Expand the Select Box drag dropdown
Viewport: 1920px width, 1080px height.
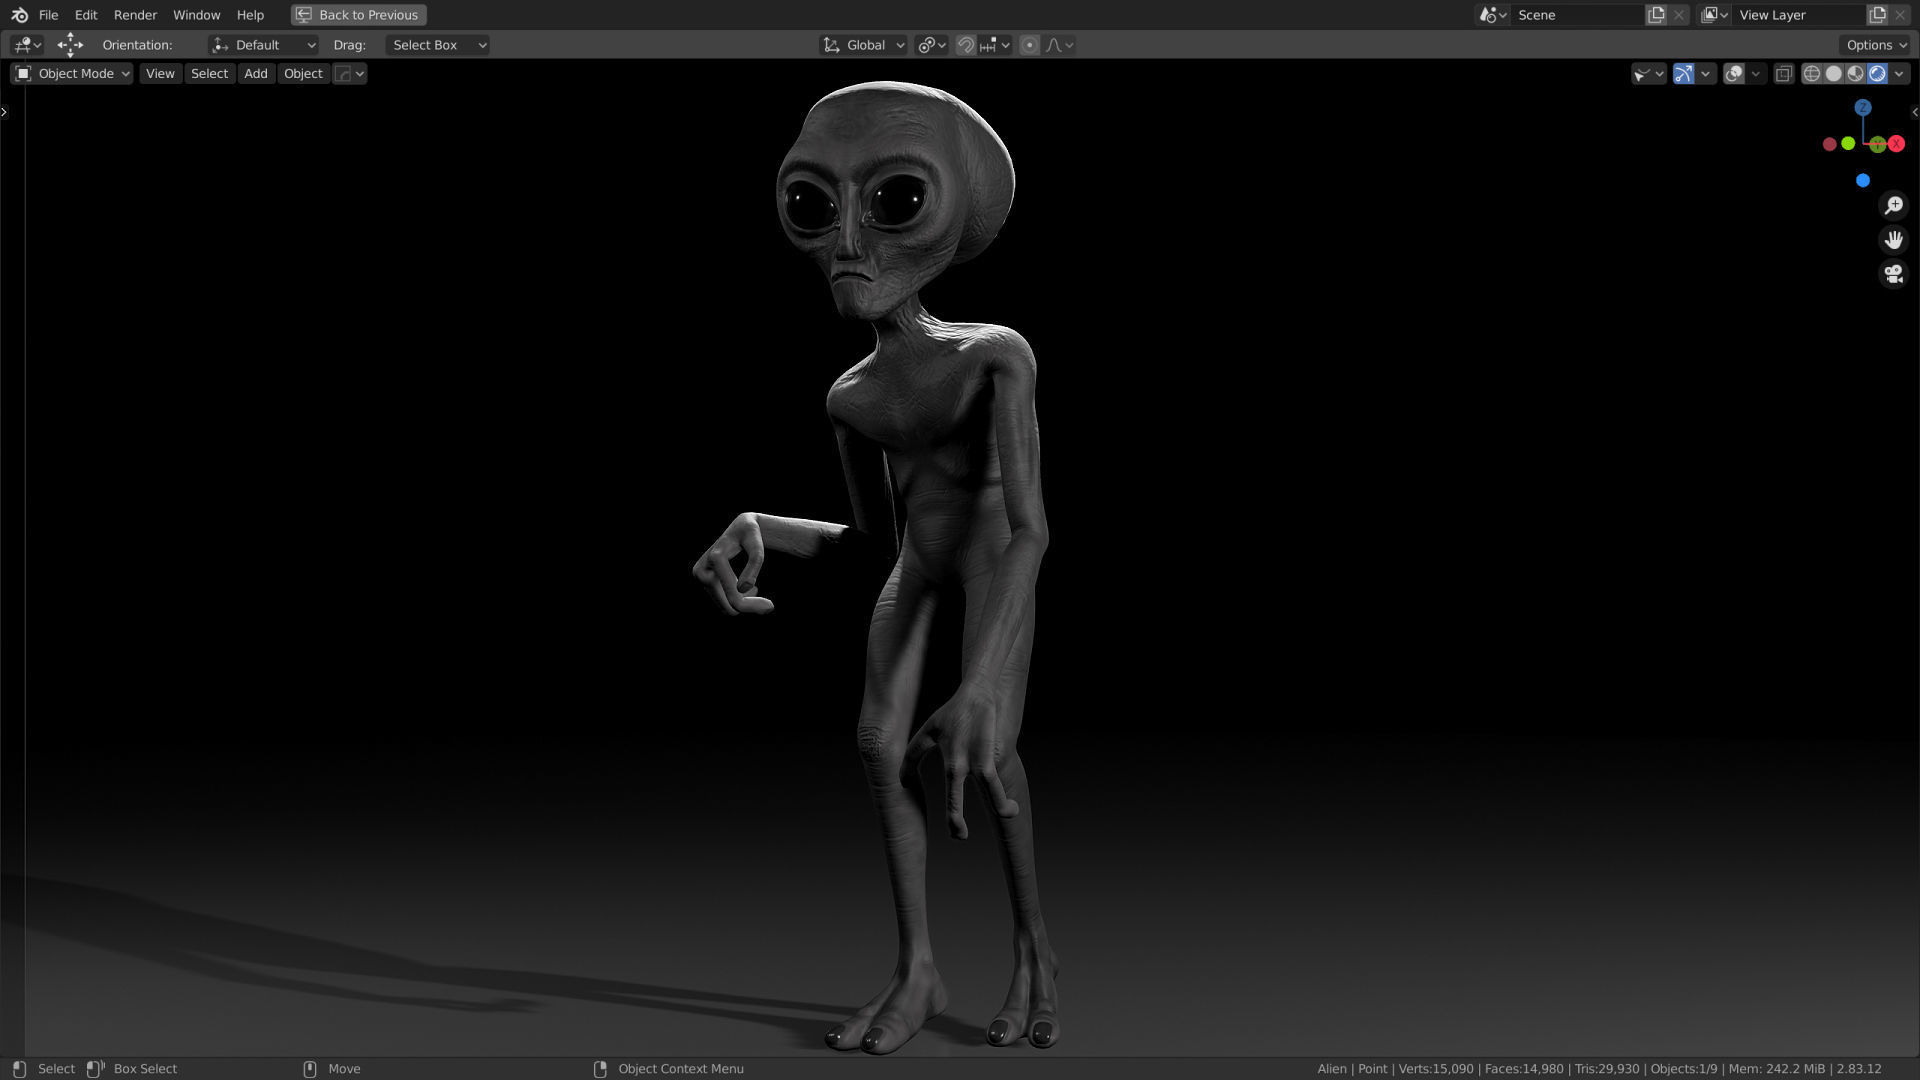pos(437,45)
